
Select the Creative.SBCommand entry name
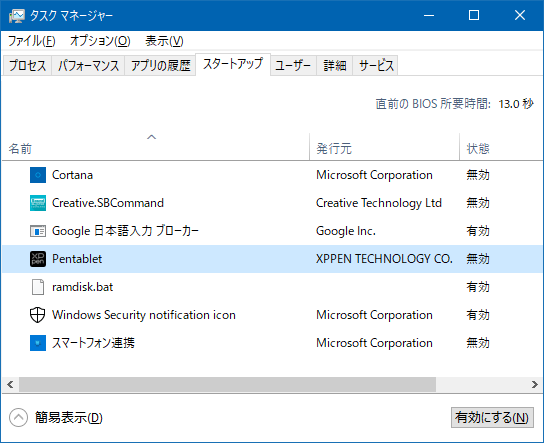108,203
